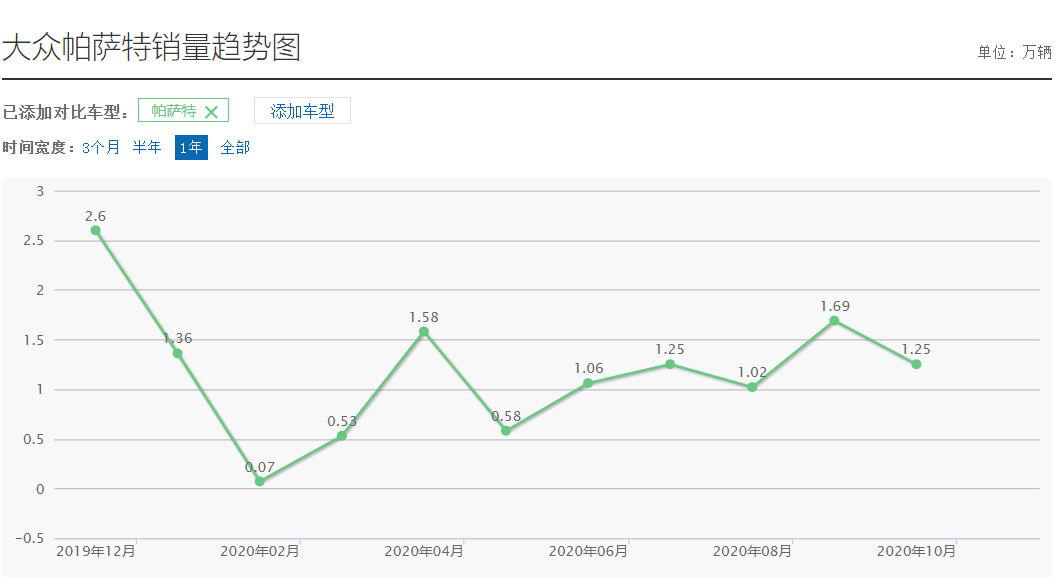Click the 1.69 data point on the chart
This screenshot has width=1059, height=588.
click(834, 321)
